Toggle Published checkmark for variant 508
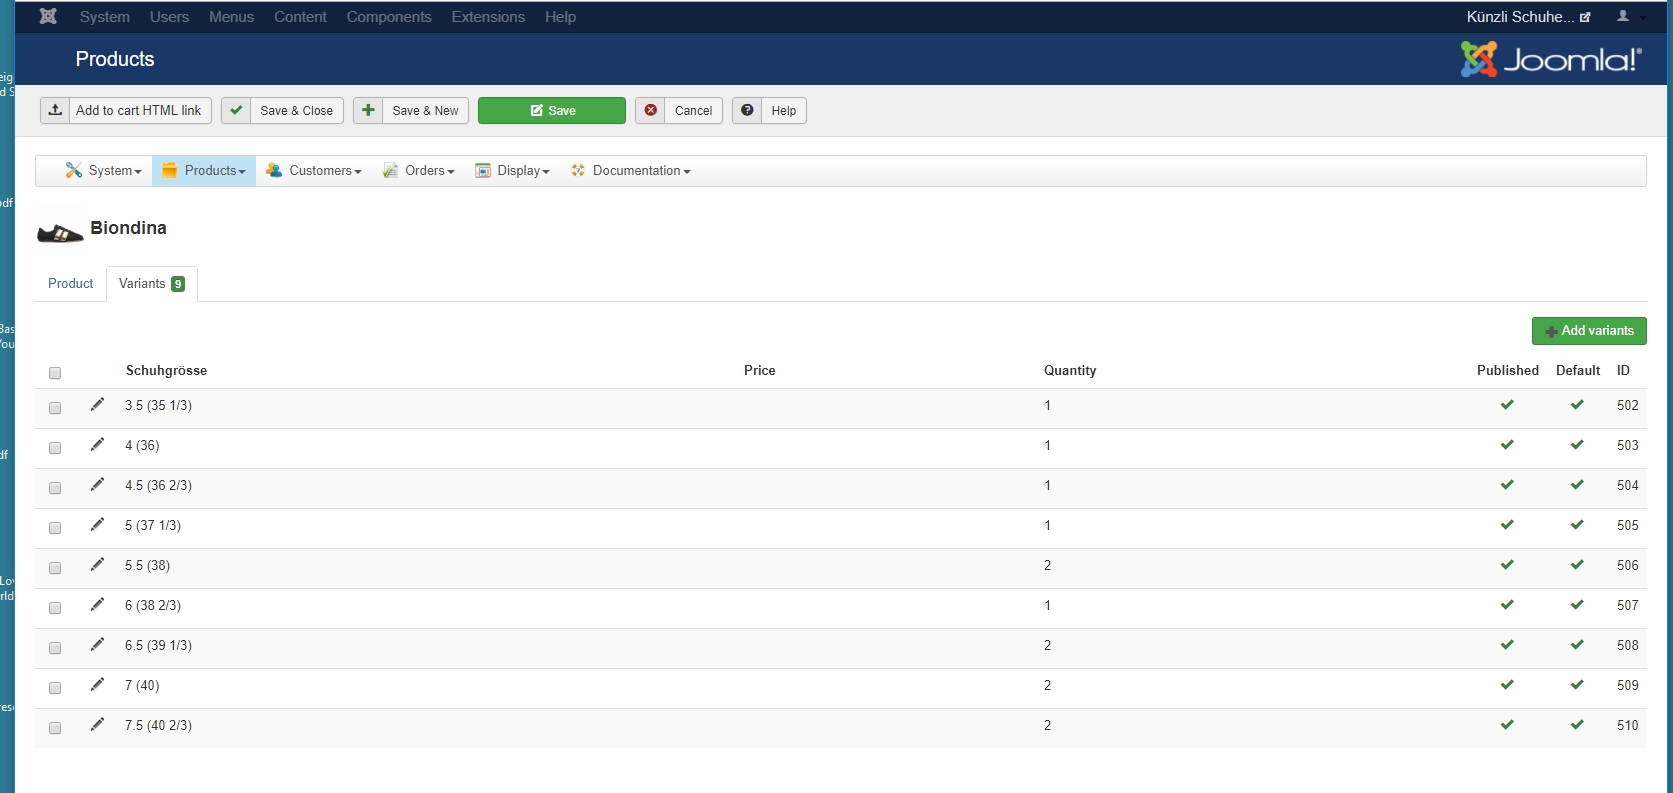This screenshot has width=1673, height=793. coord(1507,645)
